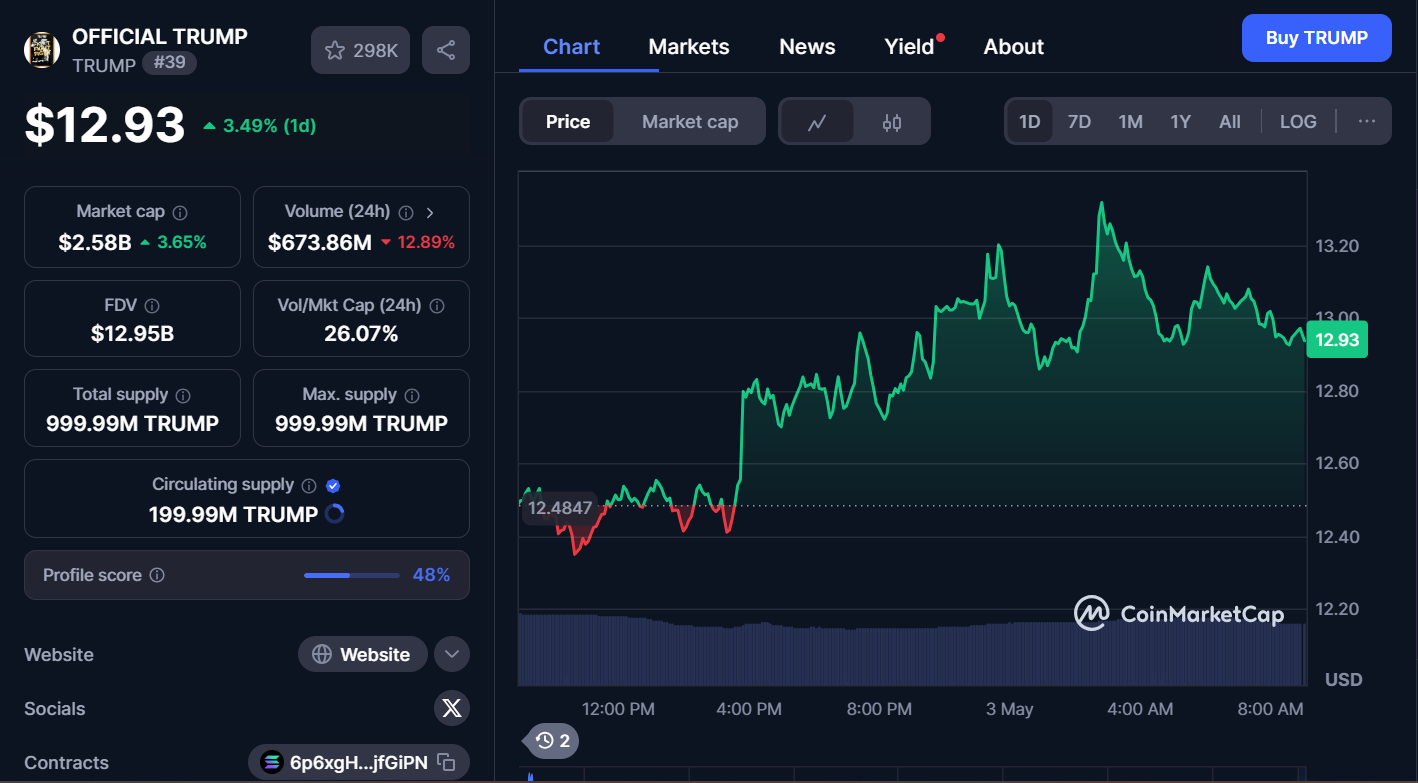The image size is (1418, 783).
Task: Show Volume (24h) info tooltip icon
Action: [x=406, y=212]
